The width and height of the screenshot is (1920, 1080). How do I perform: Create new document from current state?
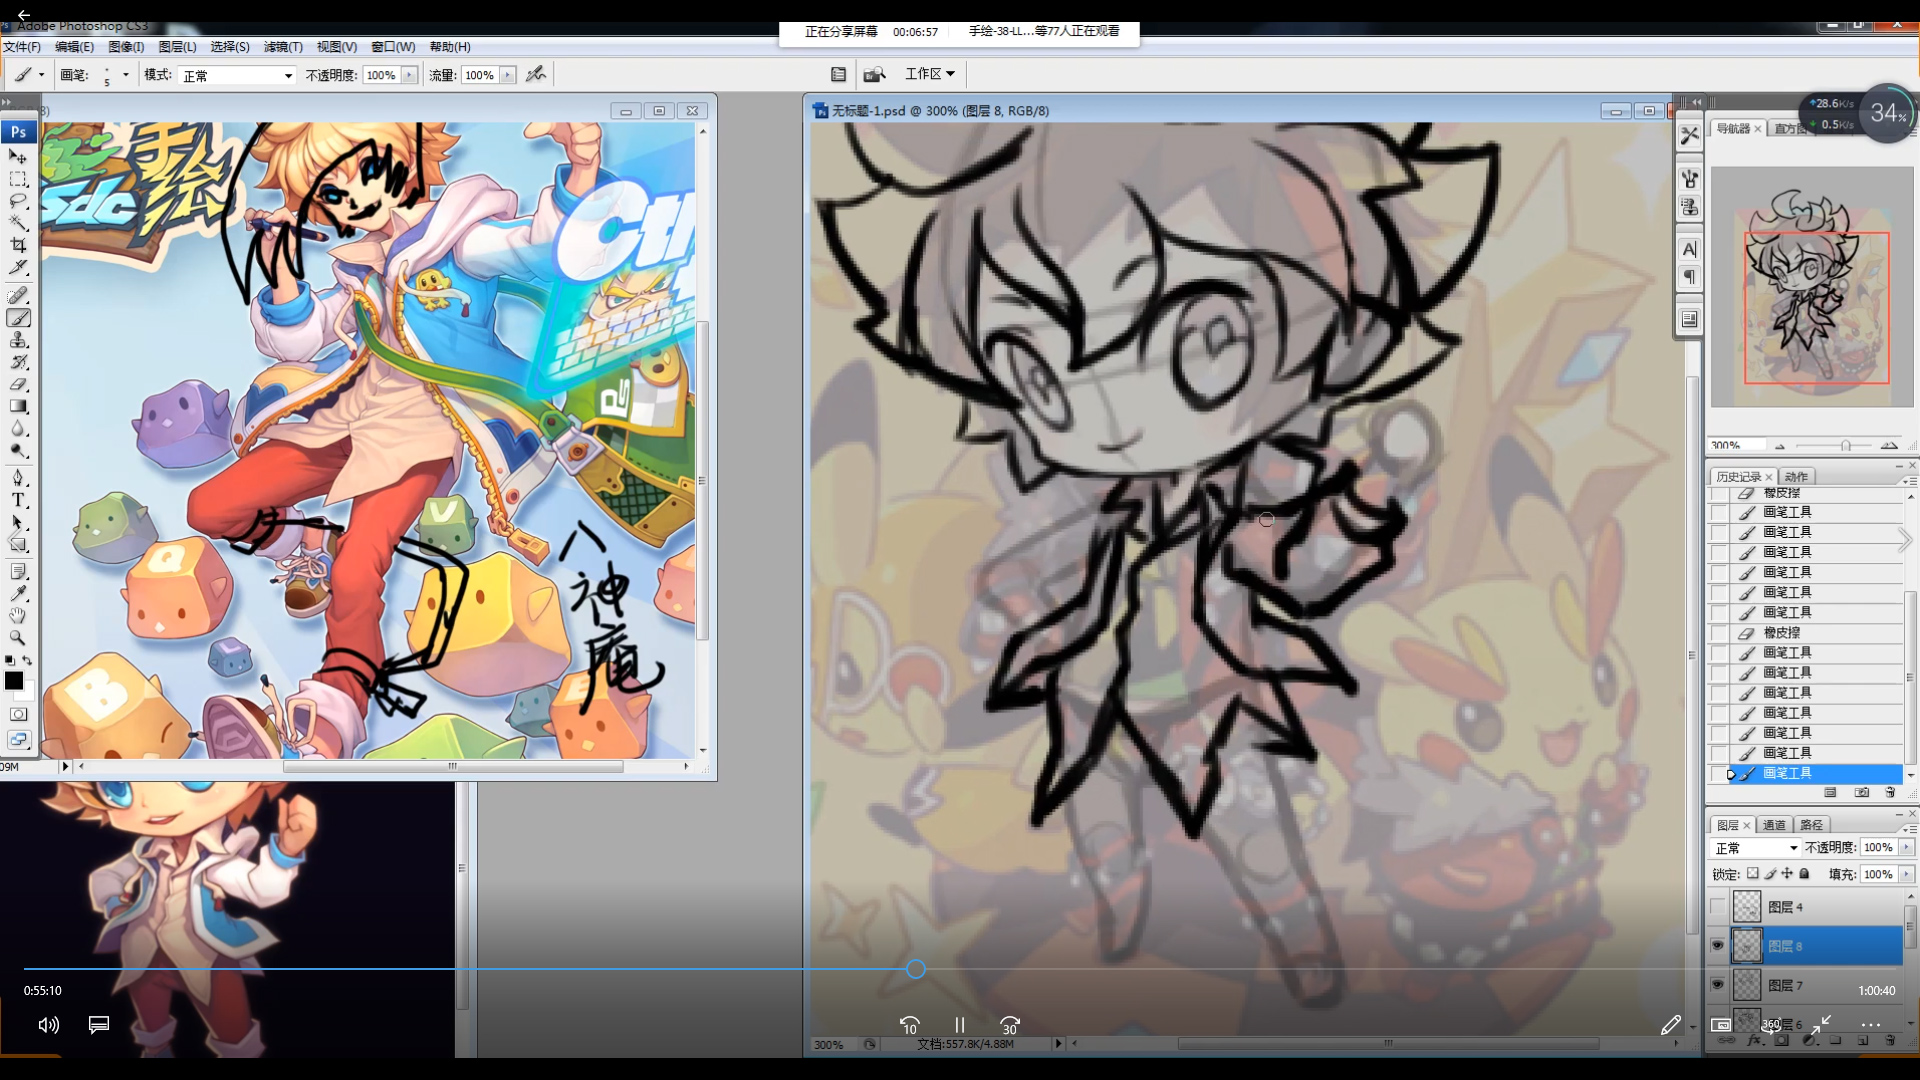pos(1830,792)
